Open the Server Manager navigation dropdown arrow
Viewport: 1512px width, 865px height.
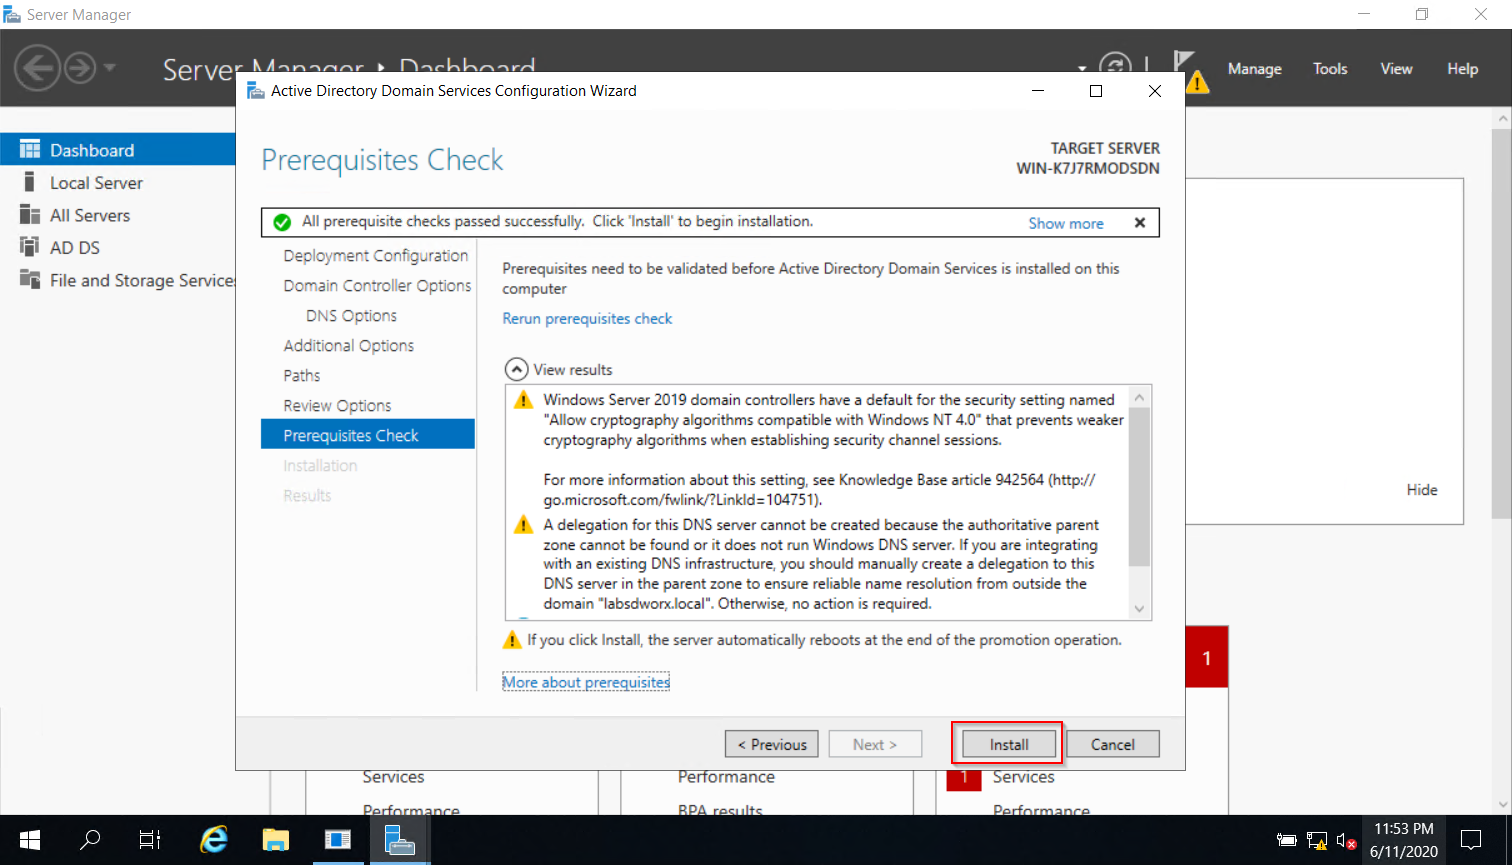(x=1081, y=68)
